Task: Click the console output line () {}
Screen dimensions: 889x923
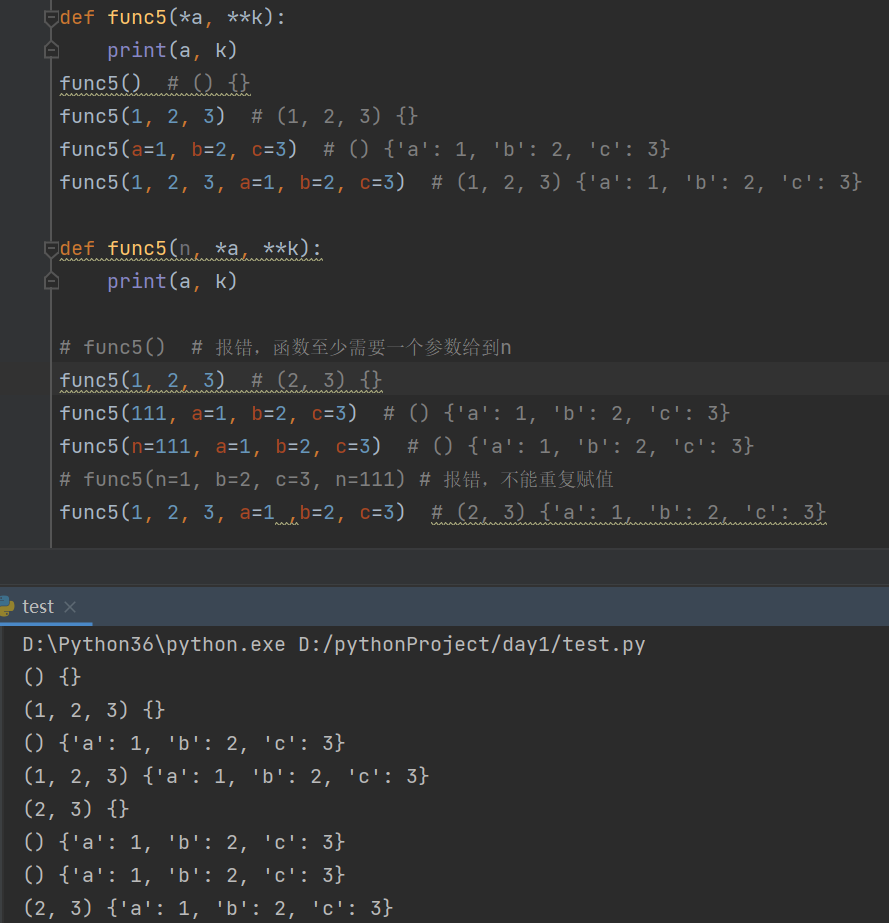Action: click(52, 678)
